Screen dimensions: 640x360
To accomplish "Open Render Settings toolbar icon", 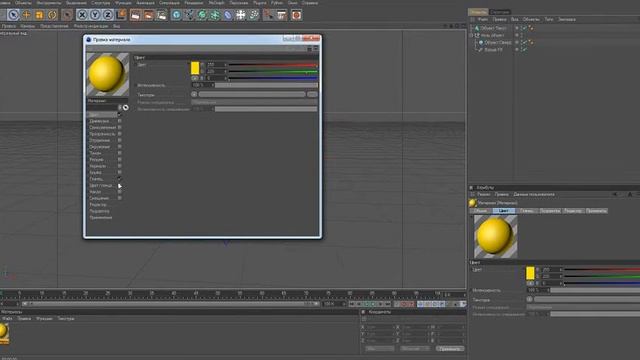I will tap(162, 15).
